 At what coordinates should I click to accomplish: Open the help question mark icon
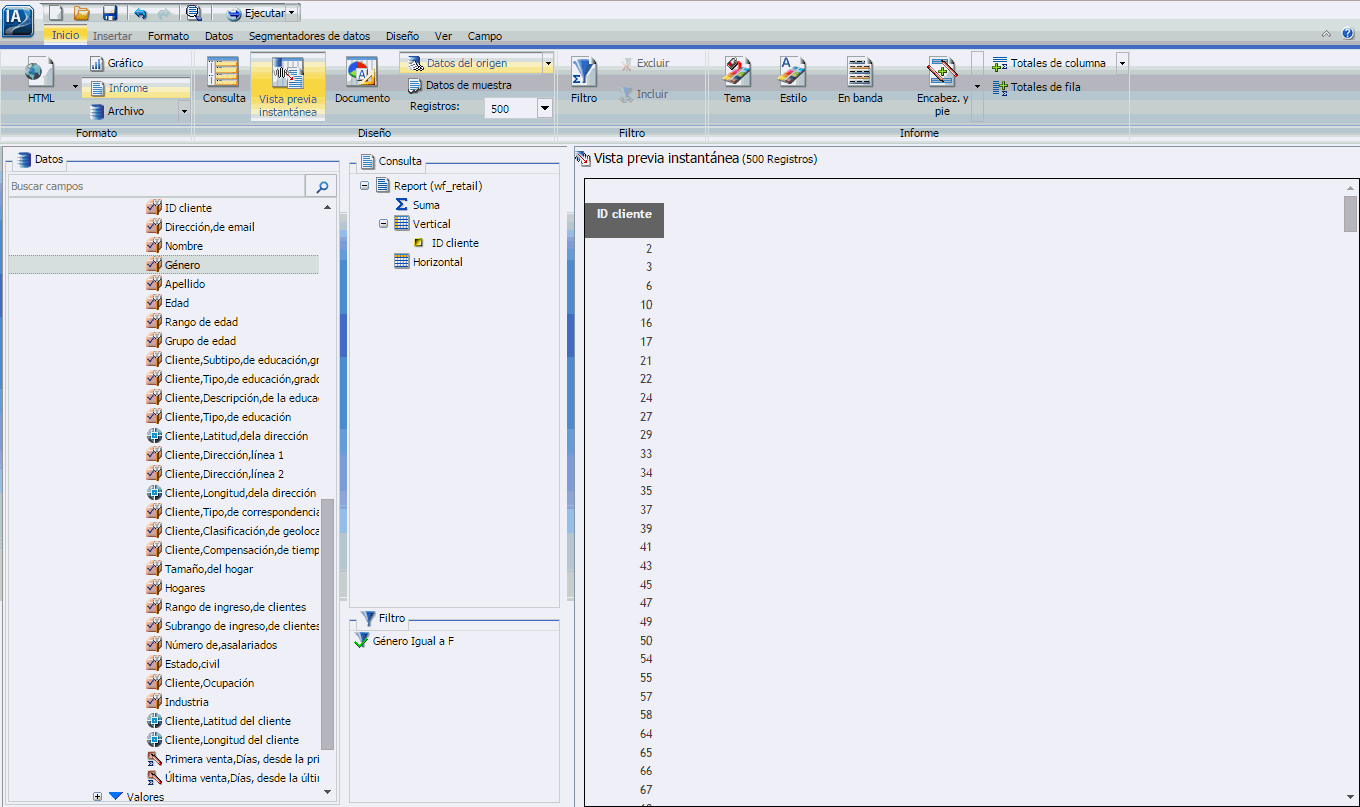click(1347, 34)
